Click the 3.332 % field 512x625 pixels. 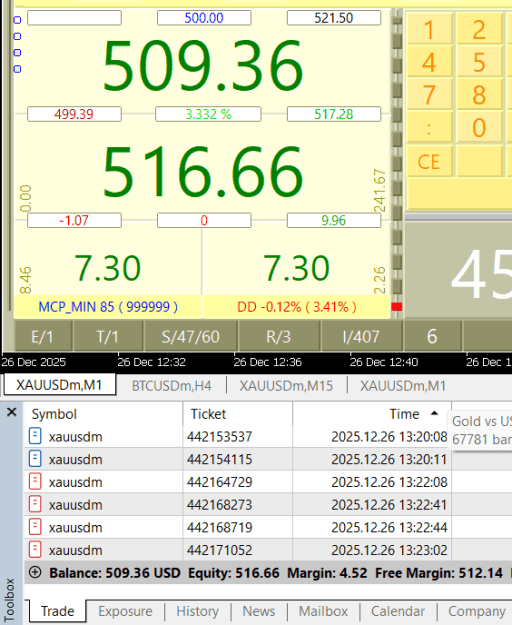[x=208, y=114]
